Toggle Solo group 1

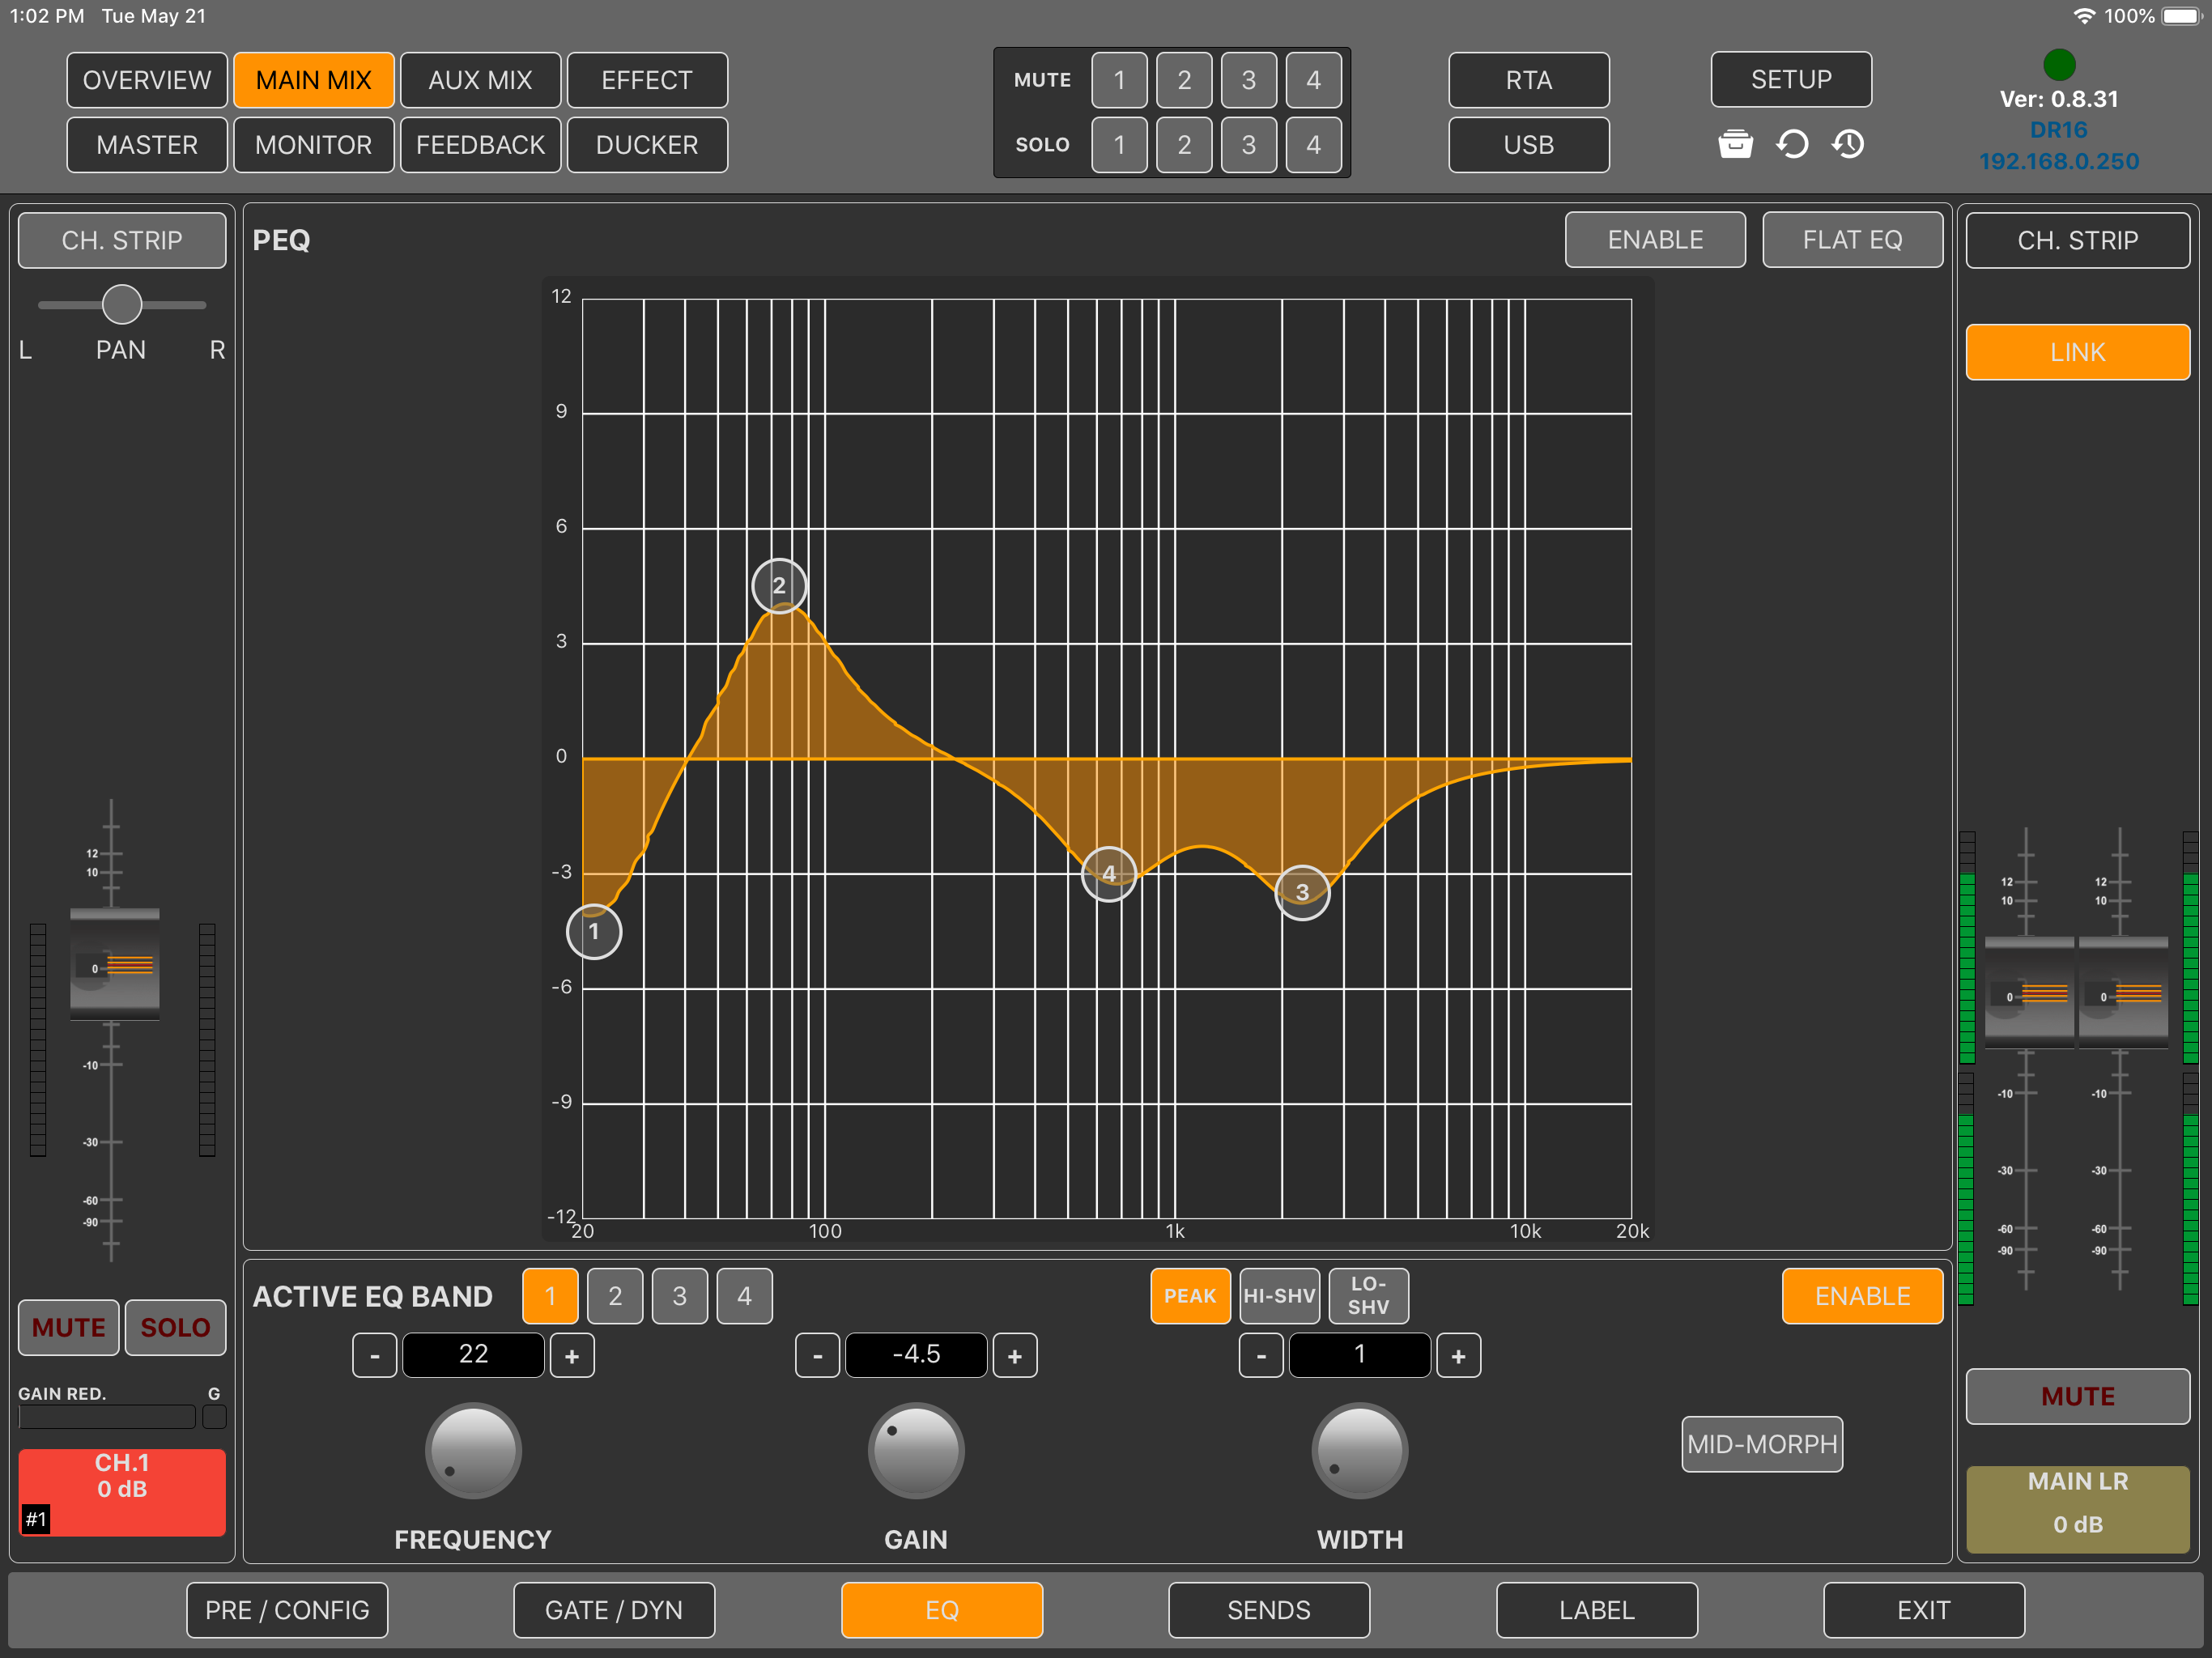(x=1119, y=145)
